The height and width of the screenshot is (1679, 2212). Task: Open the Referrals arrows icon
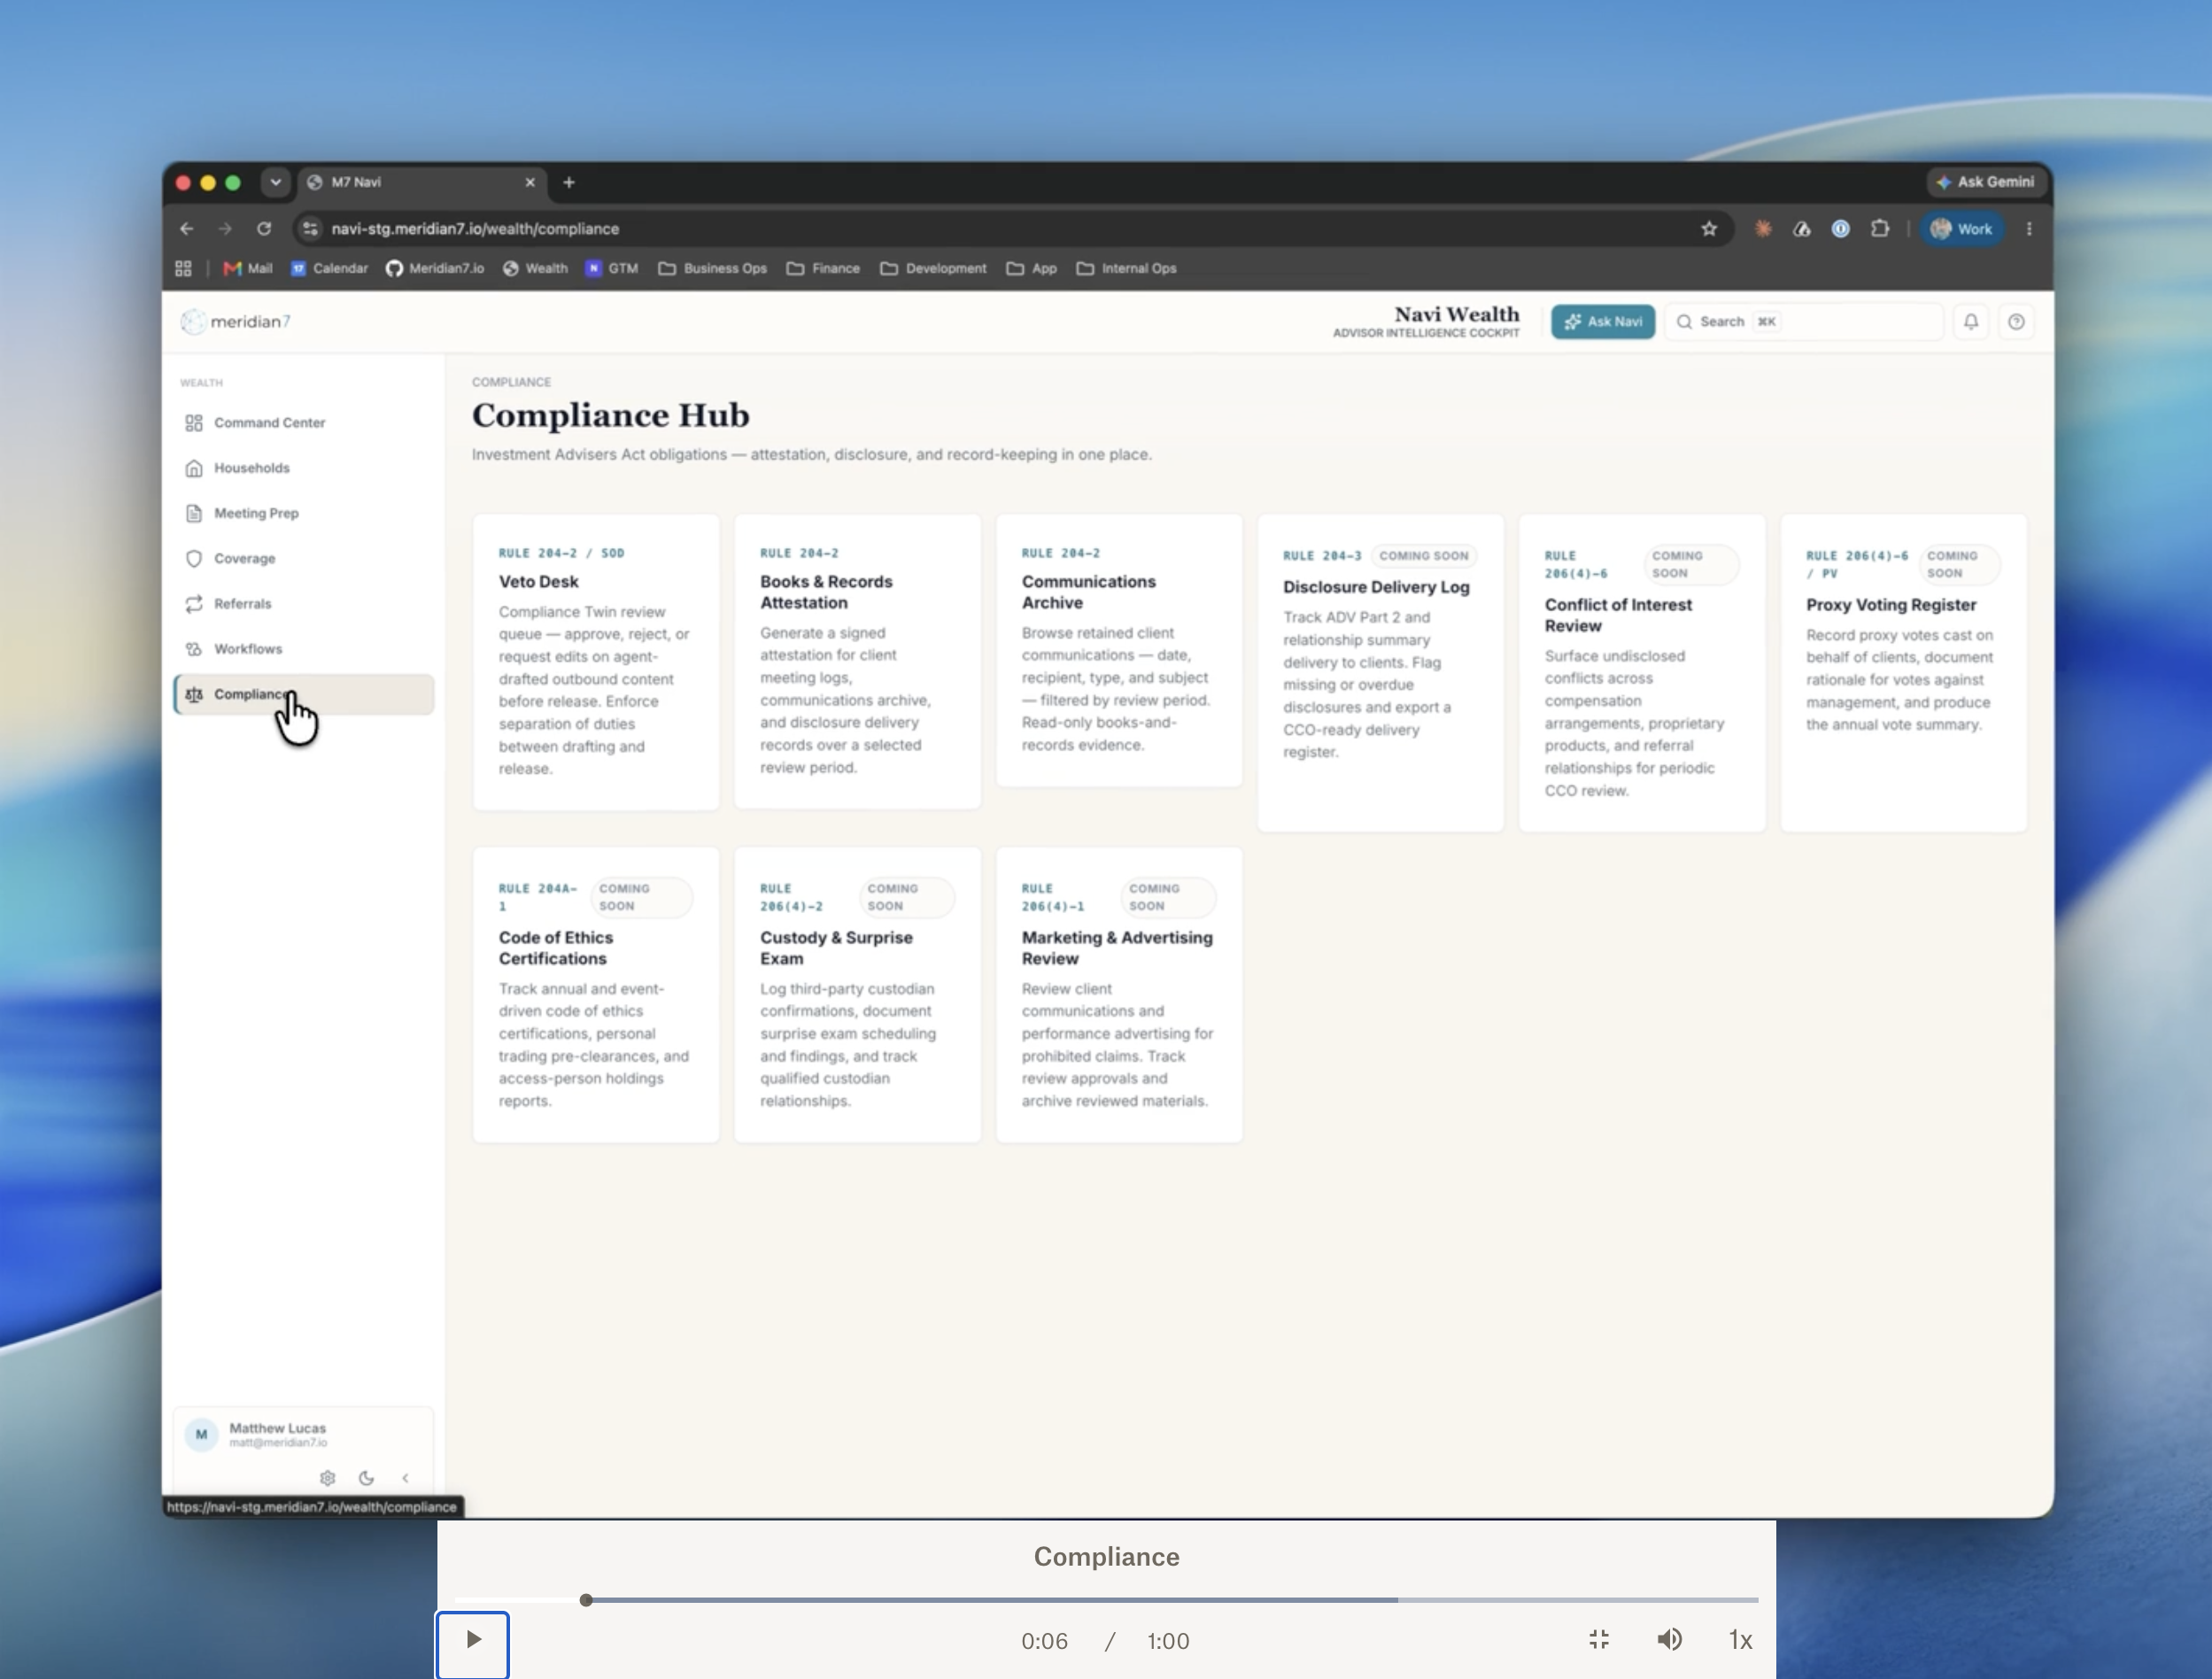click(194, 604)
